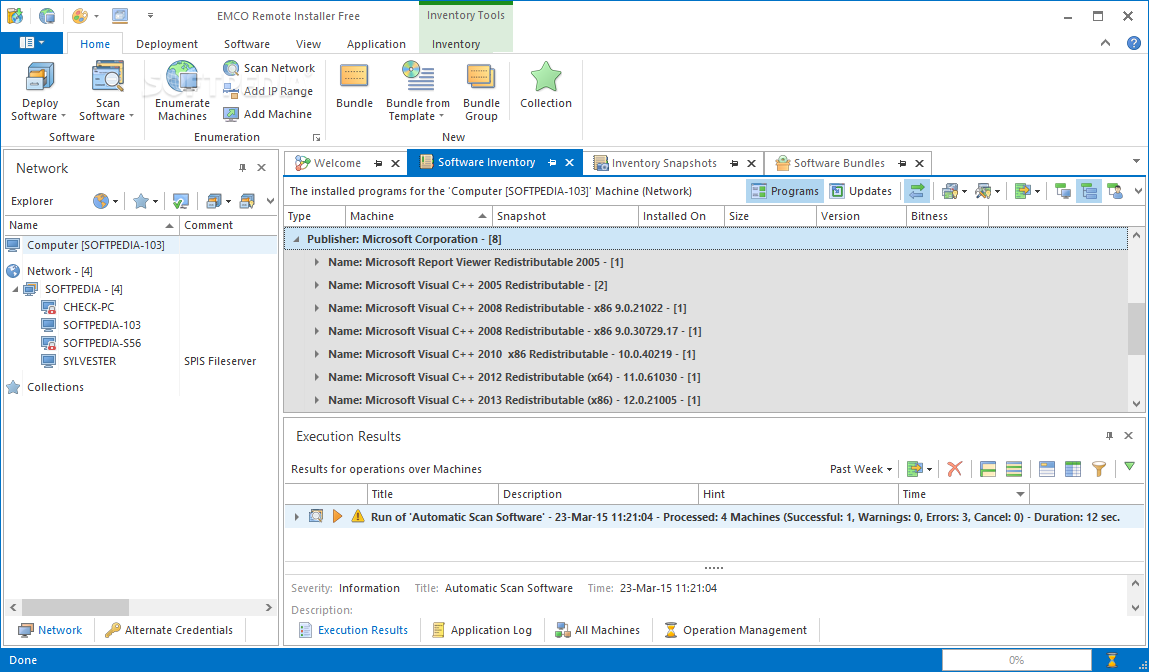Switch to the View ribbon tab
The width and height of the screenshot is (1149, 672).
(x=309, y=44)
